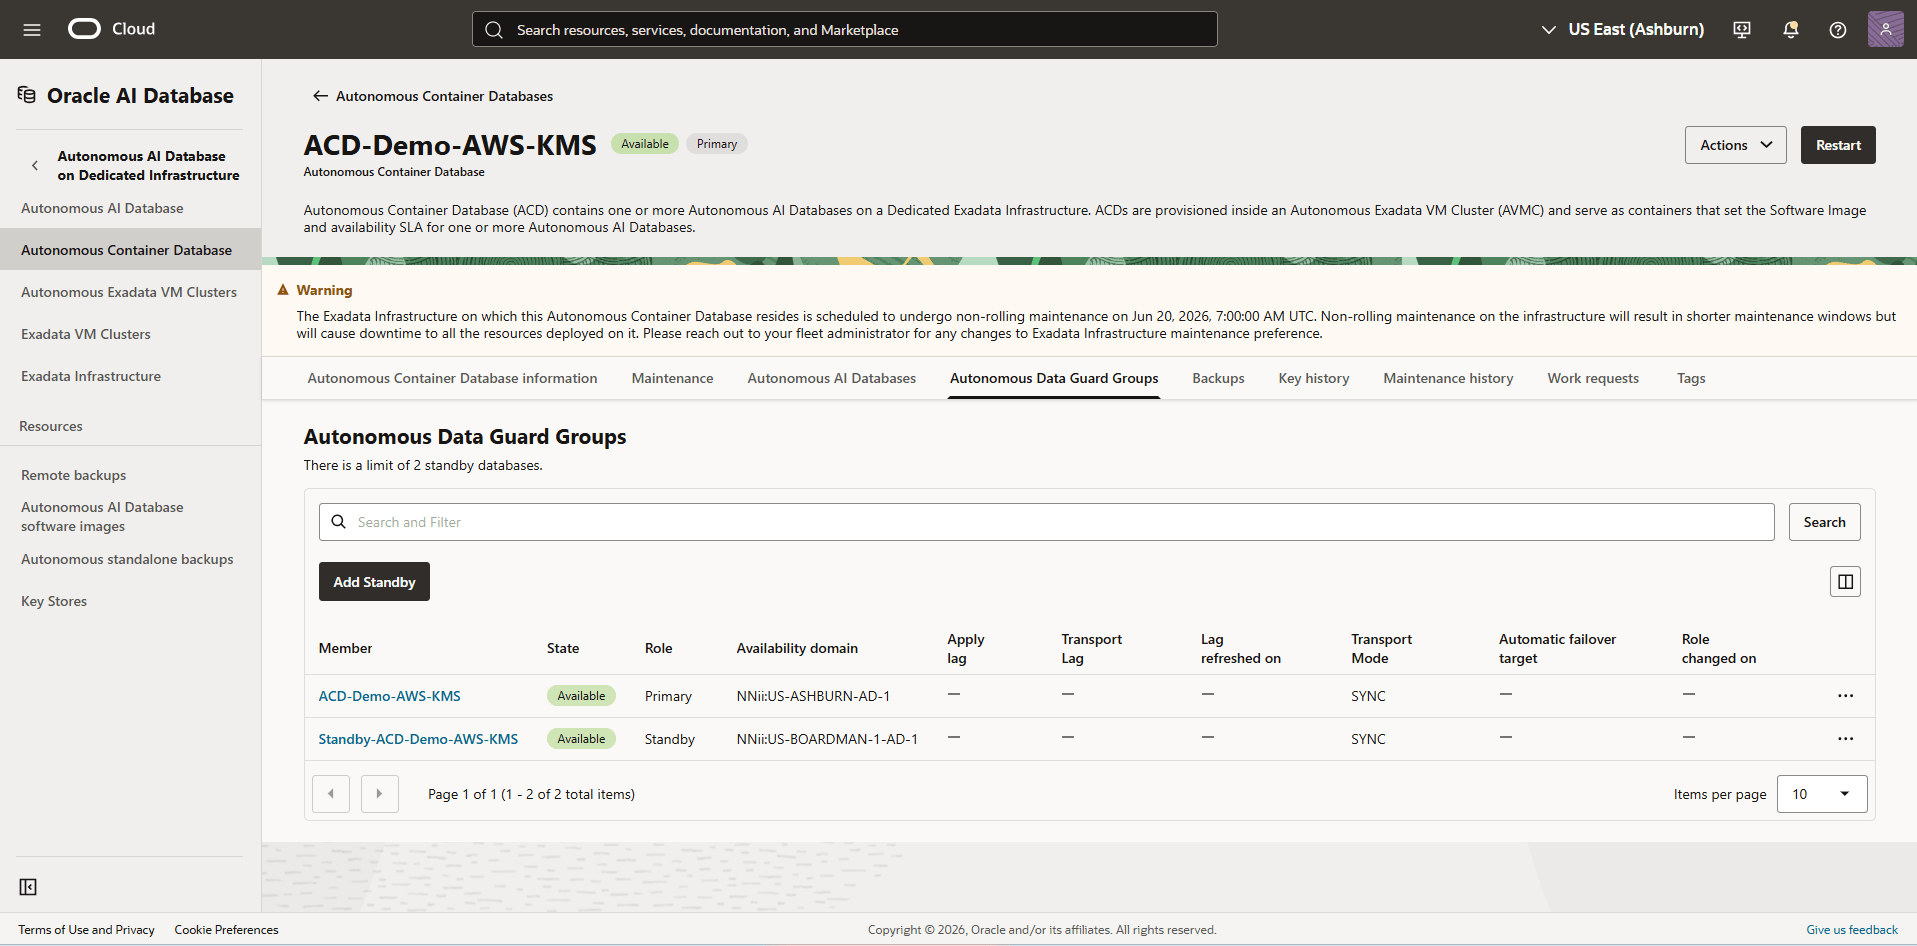This screenshot has width=1917, height=946.
Task: Open Autonomous AI Database software images
Action: click(x=102, y=517)
